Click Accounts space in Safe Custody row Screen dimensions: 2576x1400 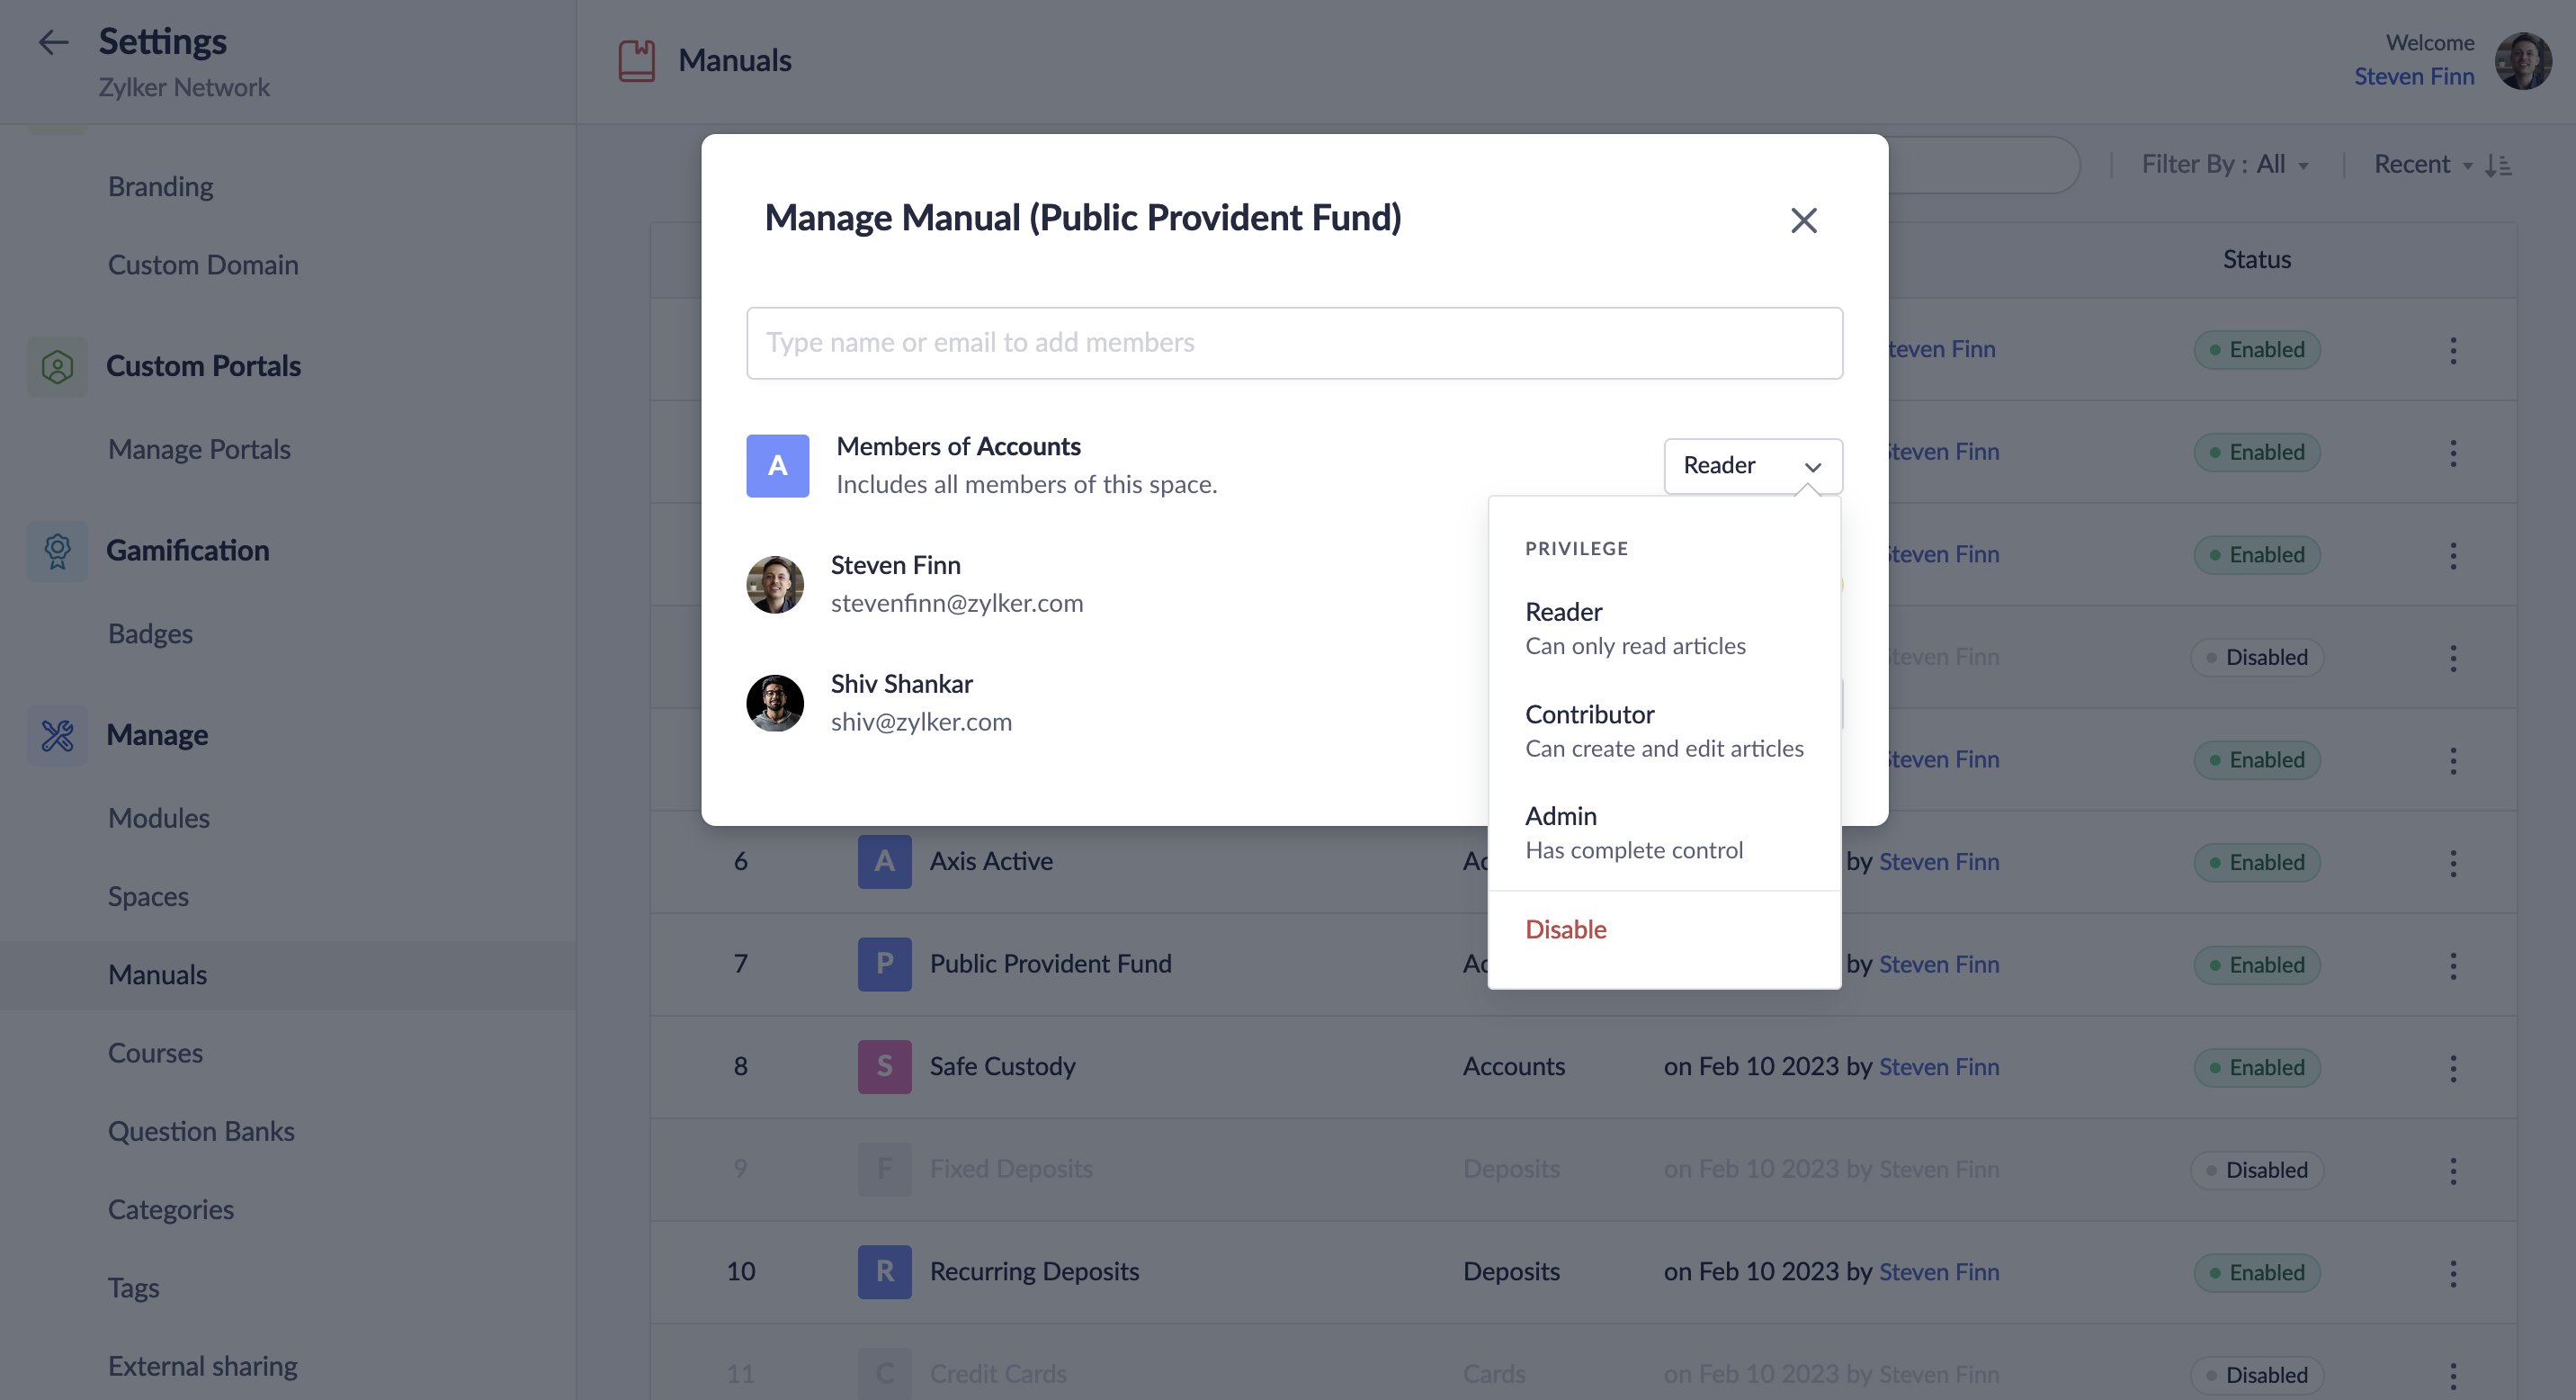tap(1513, 1067)
